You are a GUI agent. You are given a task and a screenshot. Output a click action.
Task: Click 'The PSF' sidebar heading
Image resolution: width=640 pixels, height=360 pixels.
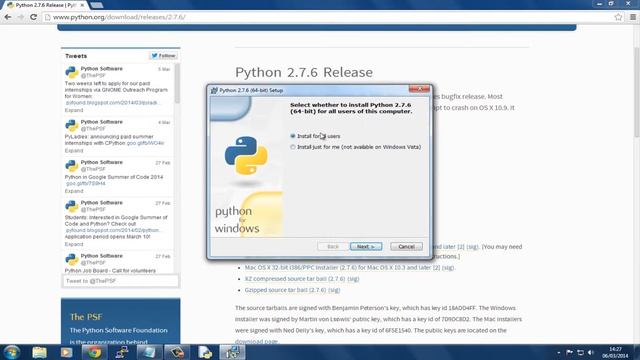click(x=86, y=317)
